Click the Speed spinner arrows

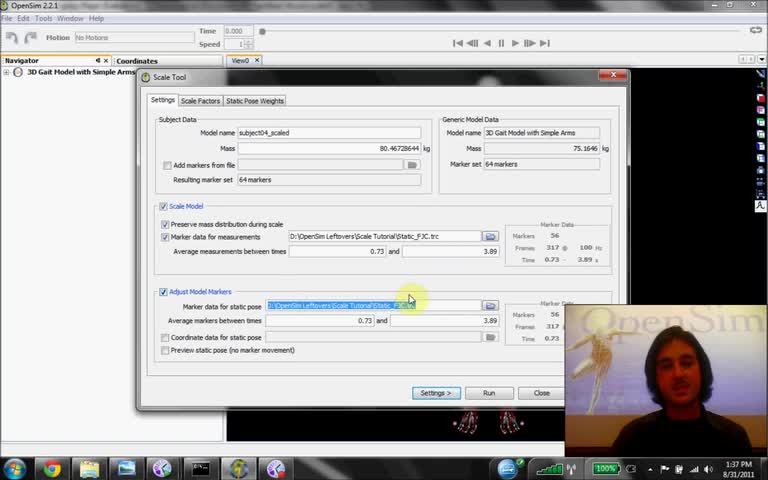click(249, 44)
